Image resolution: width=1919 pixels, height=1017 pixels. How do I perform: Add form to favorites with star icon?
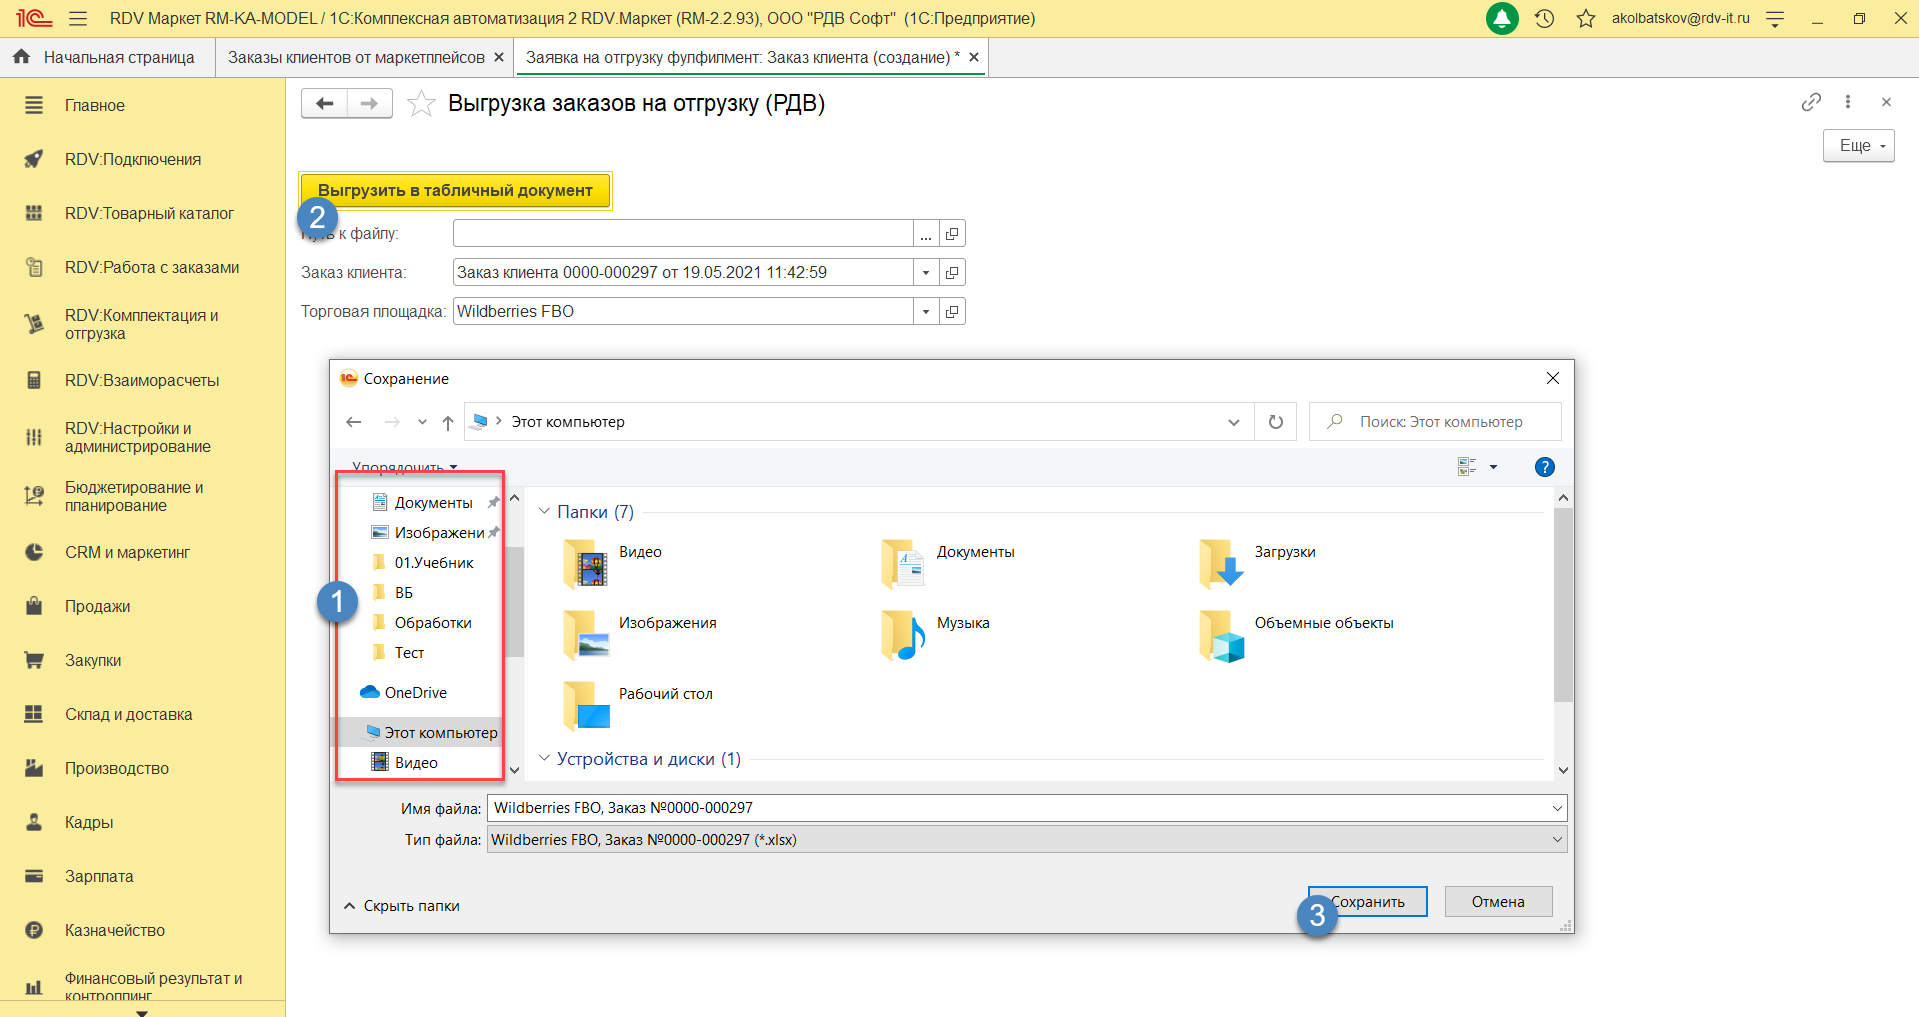coord(421,104)
